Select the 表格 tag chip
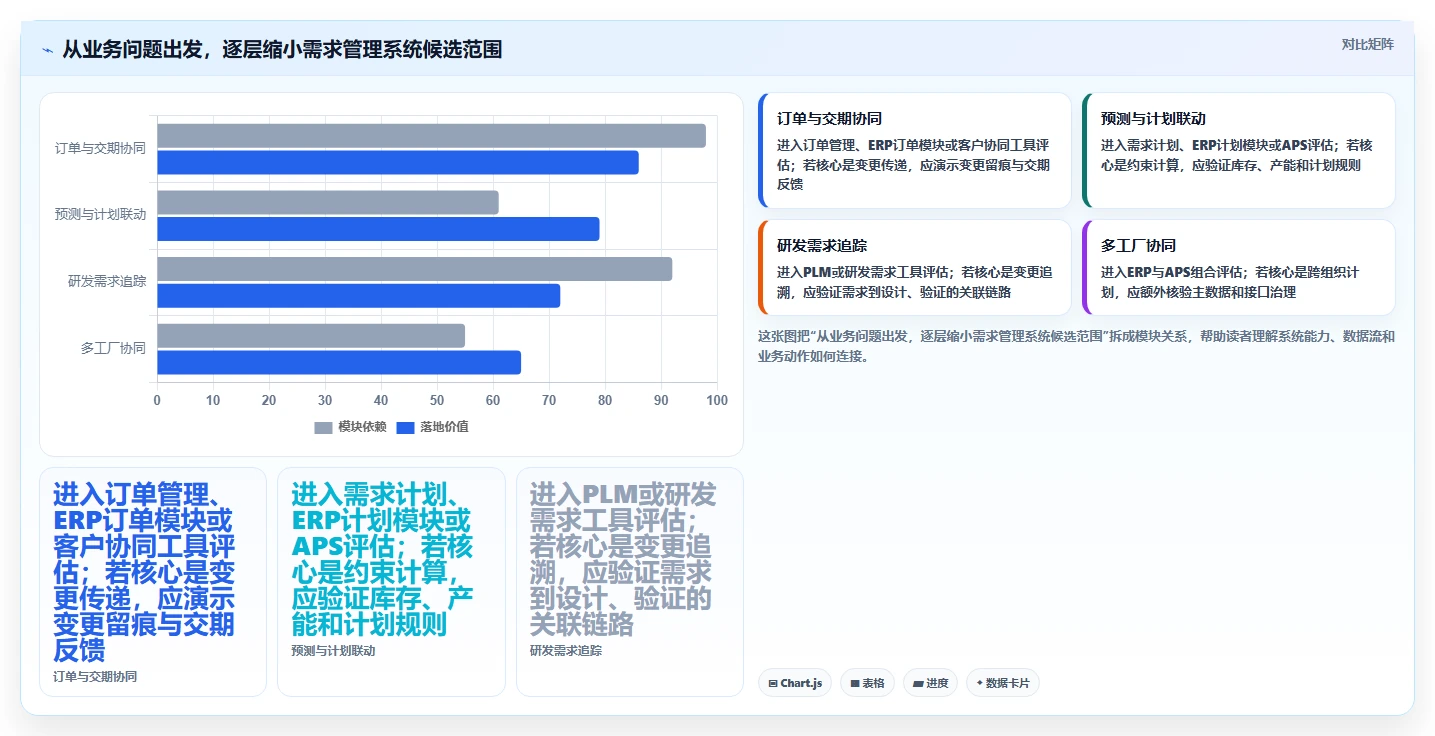This screenshot has height=736, width=1435. coord(867,683)
